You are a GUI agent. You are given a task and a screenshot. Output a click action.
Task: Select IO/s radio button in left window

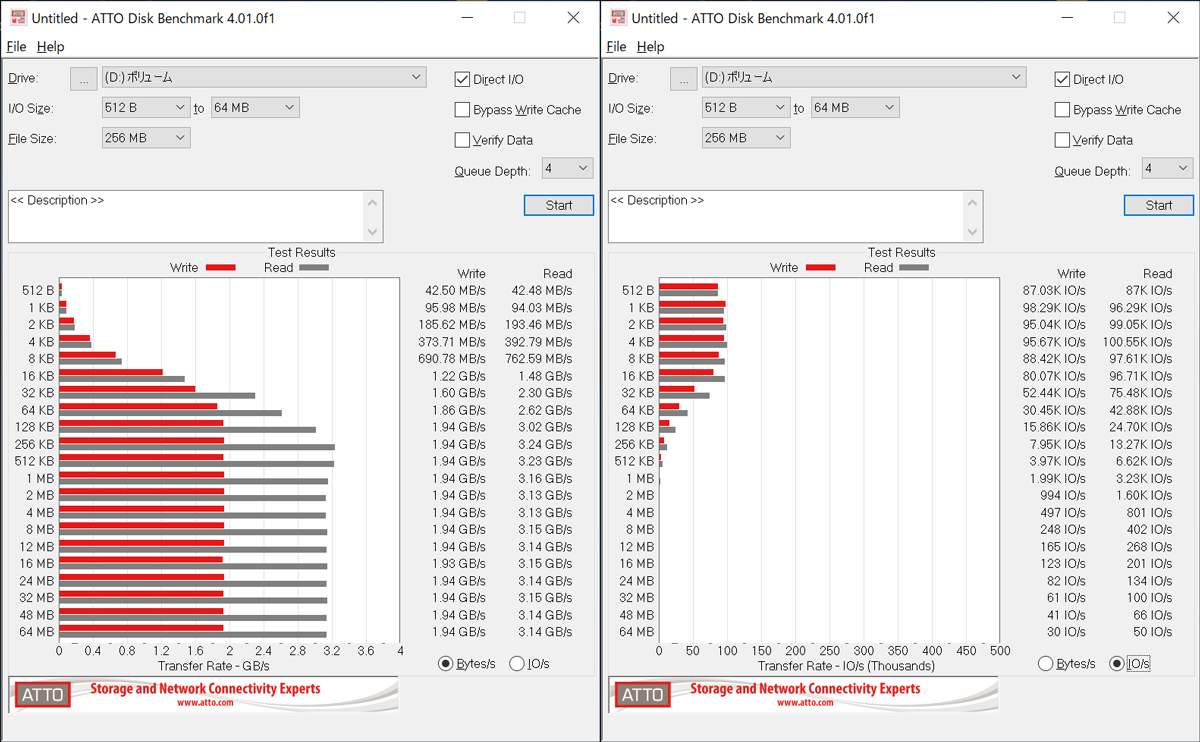[517, 663]
